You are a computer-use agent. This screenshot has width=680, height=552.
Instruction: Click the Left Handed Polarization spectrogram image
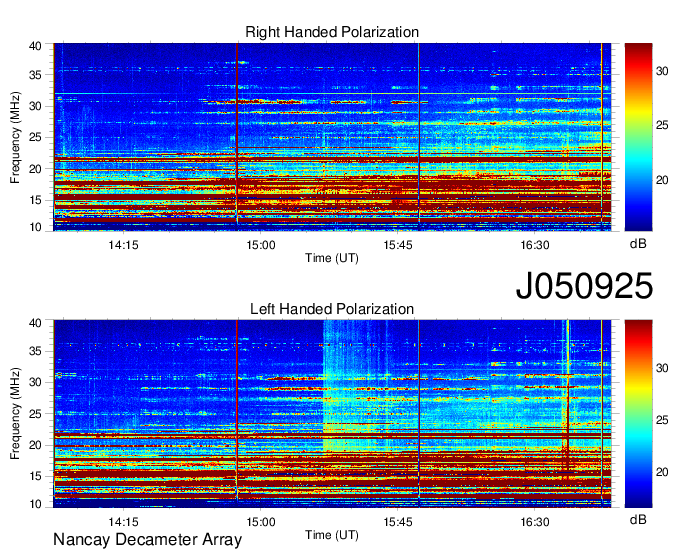pyautogui.click(x=332, y=413)
